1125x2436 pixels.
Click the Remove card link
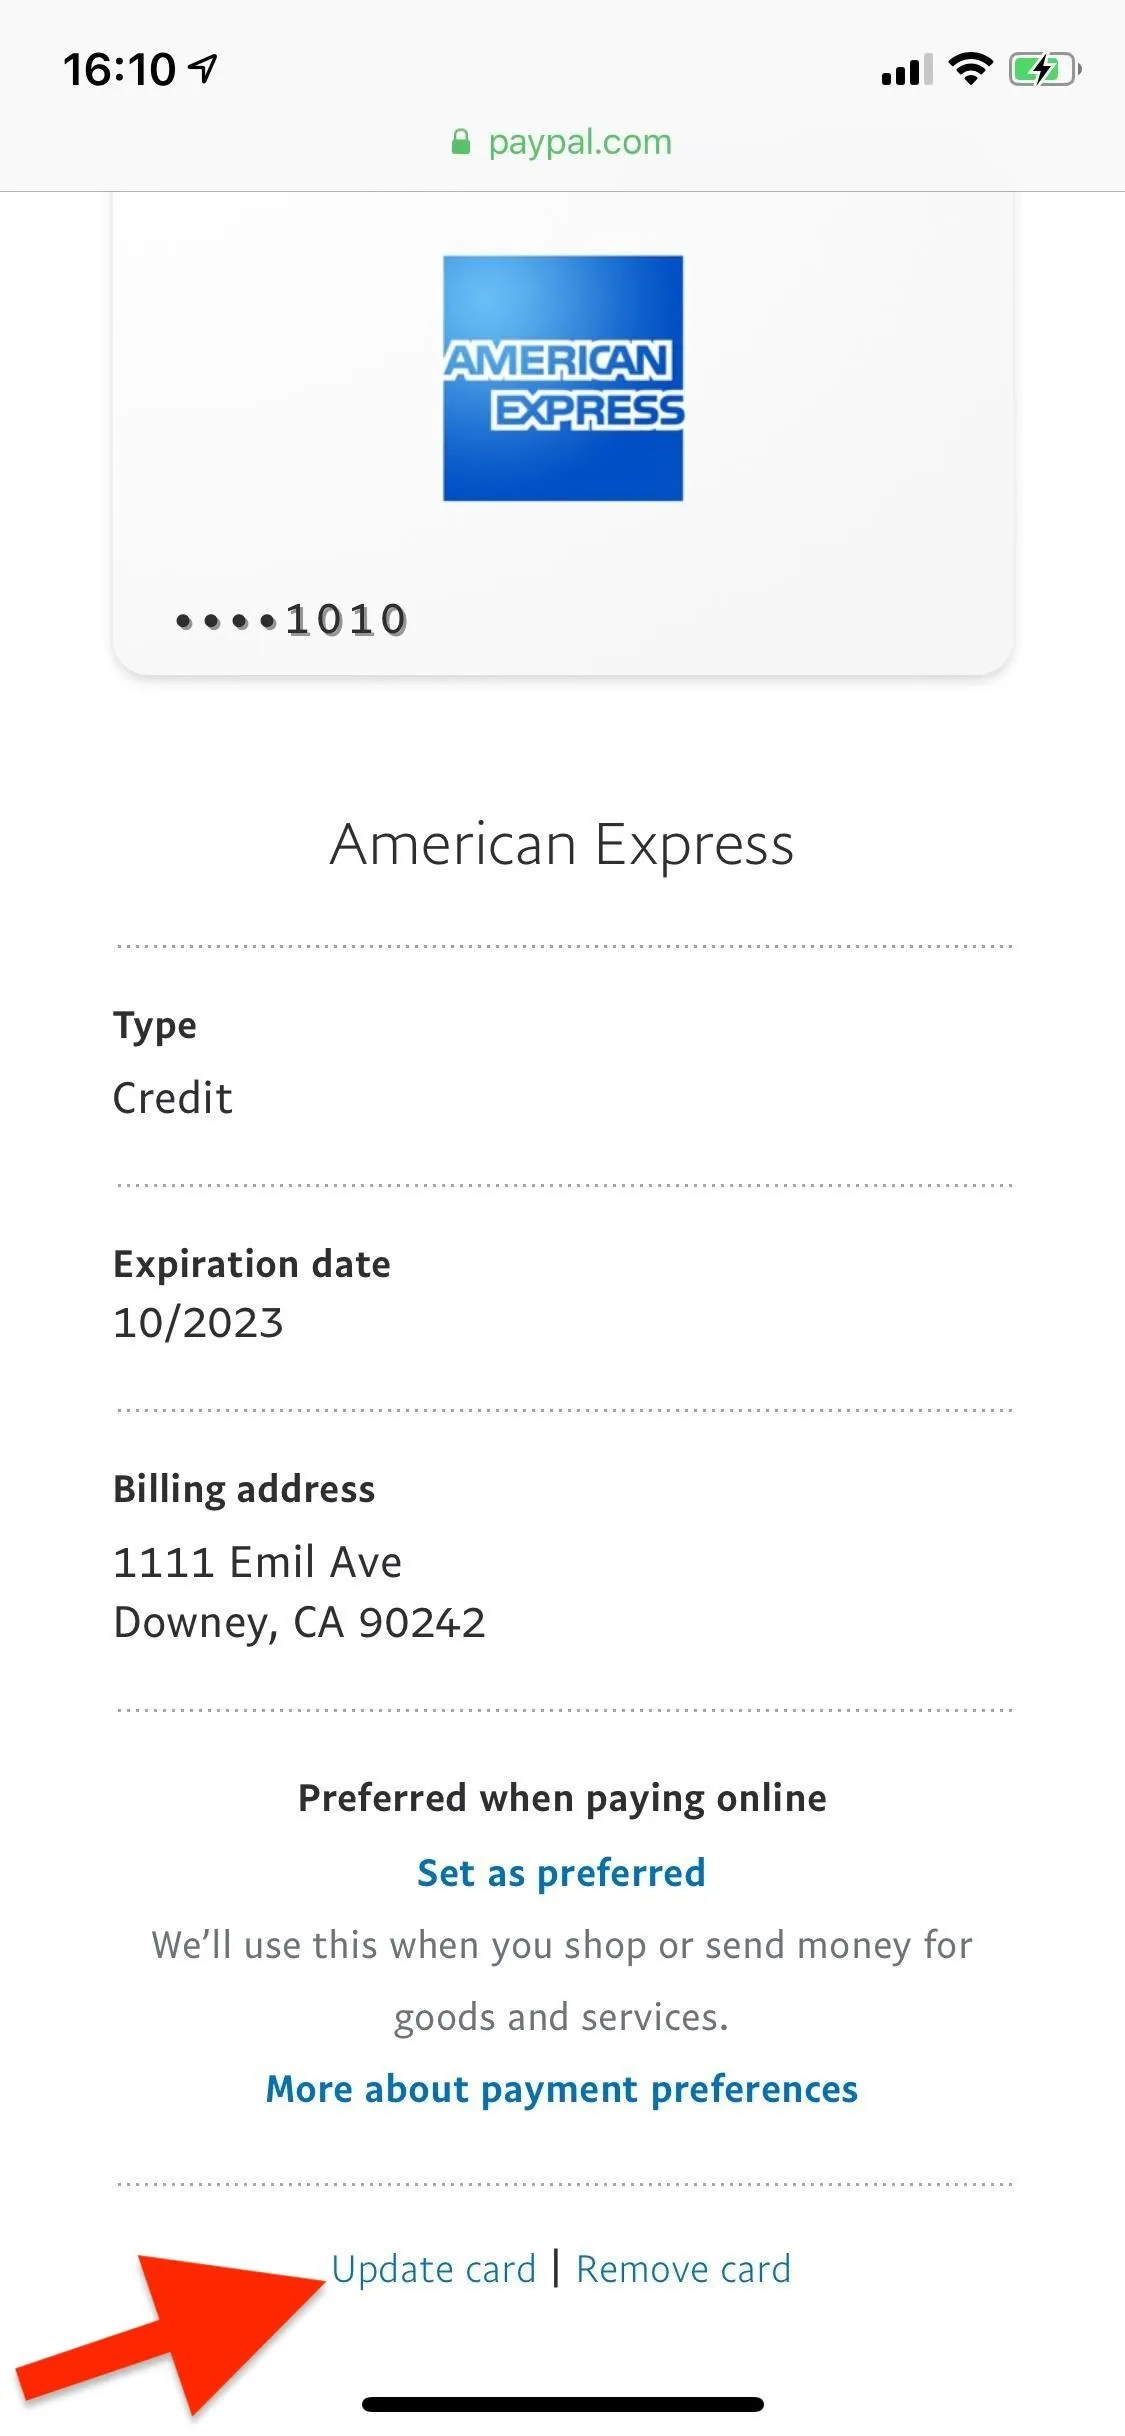pyautogui.click(x=684, y=2269)
